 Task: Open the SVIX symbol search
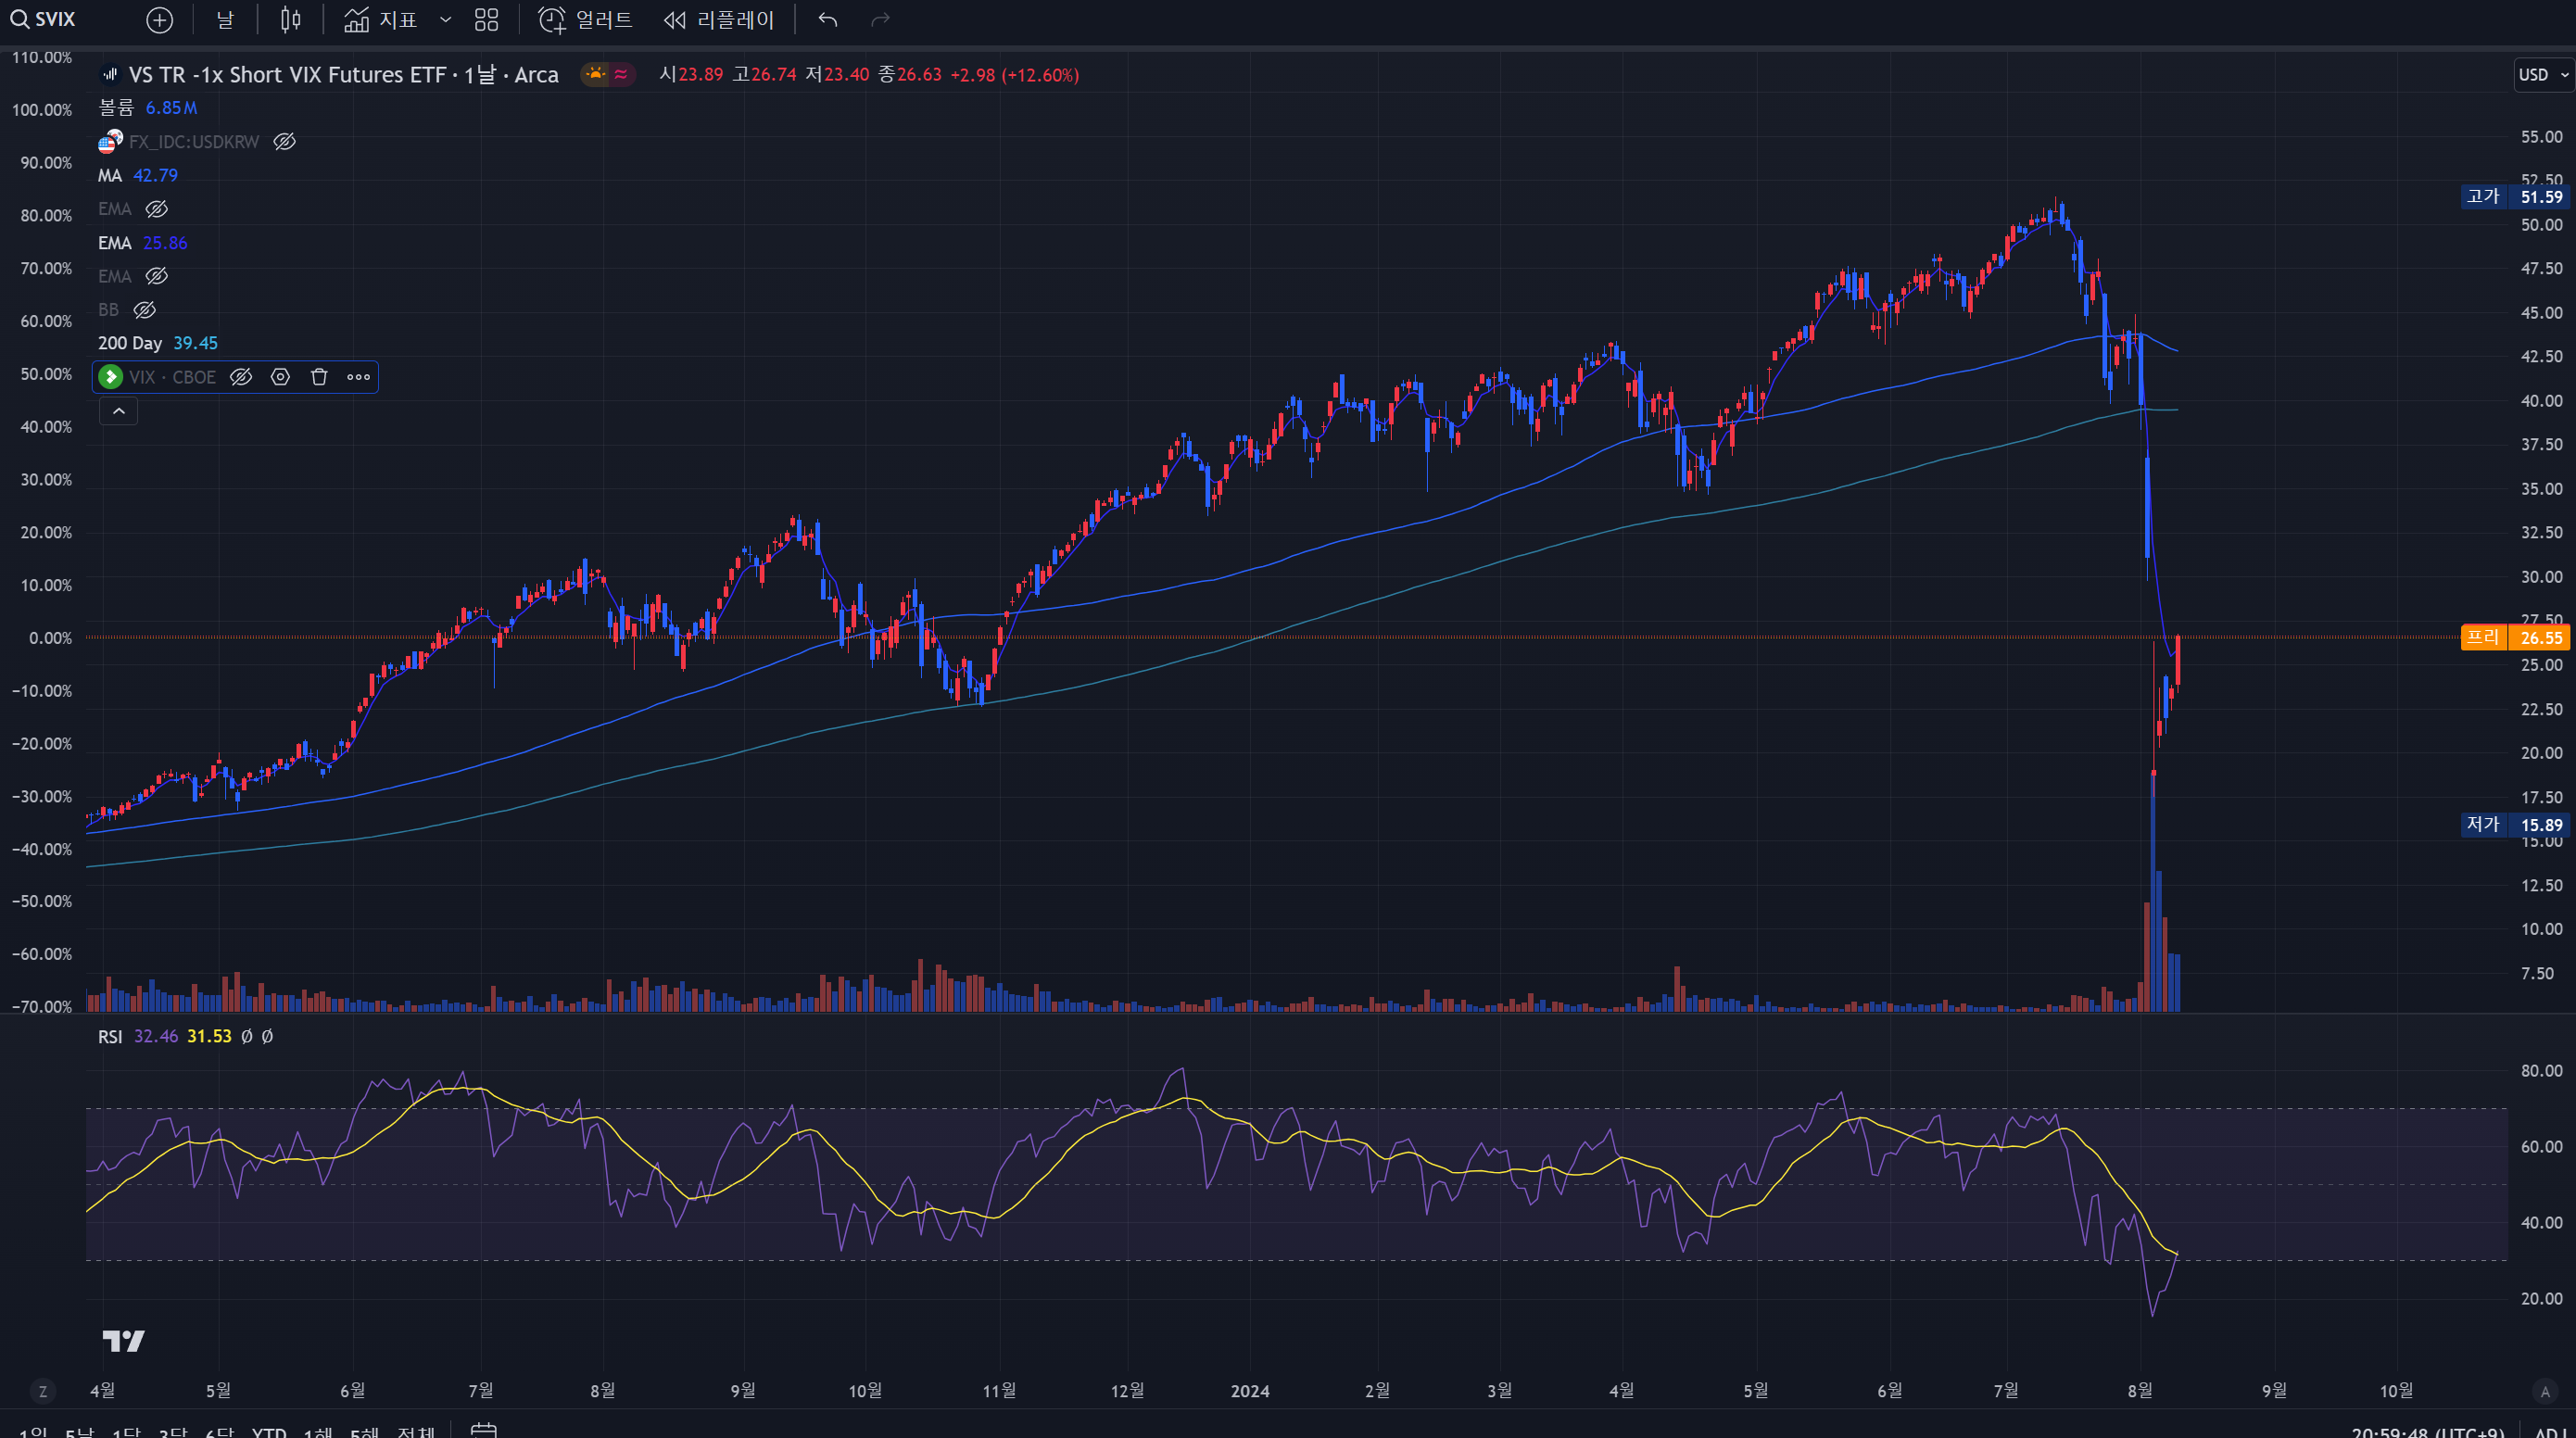pos(43,19)
